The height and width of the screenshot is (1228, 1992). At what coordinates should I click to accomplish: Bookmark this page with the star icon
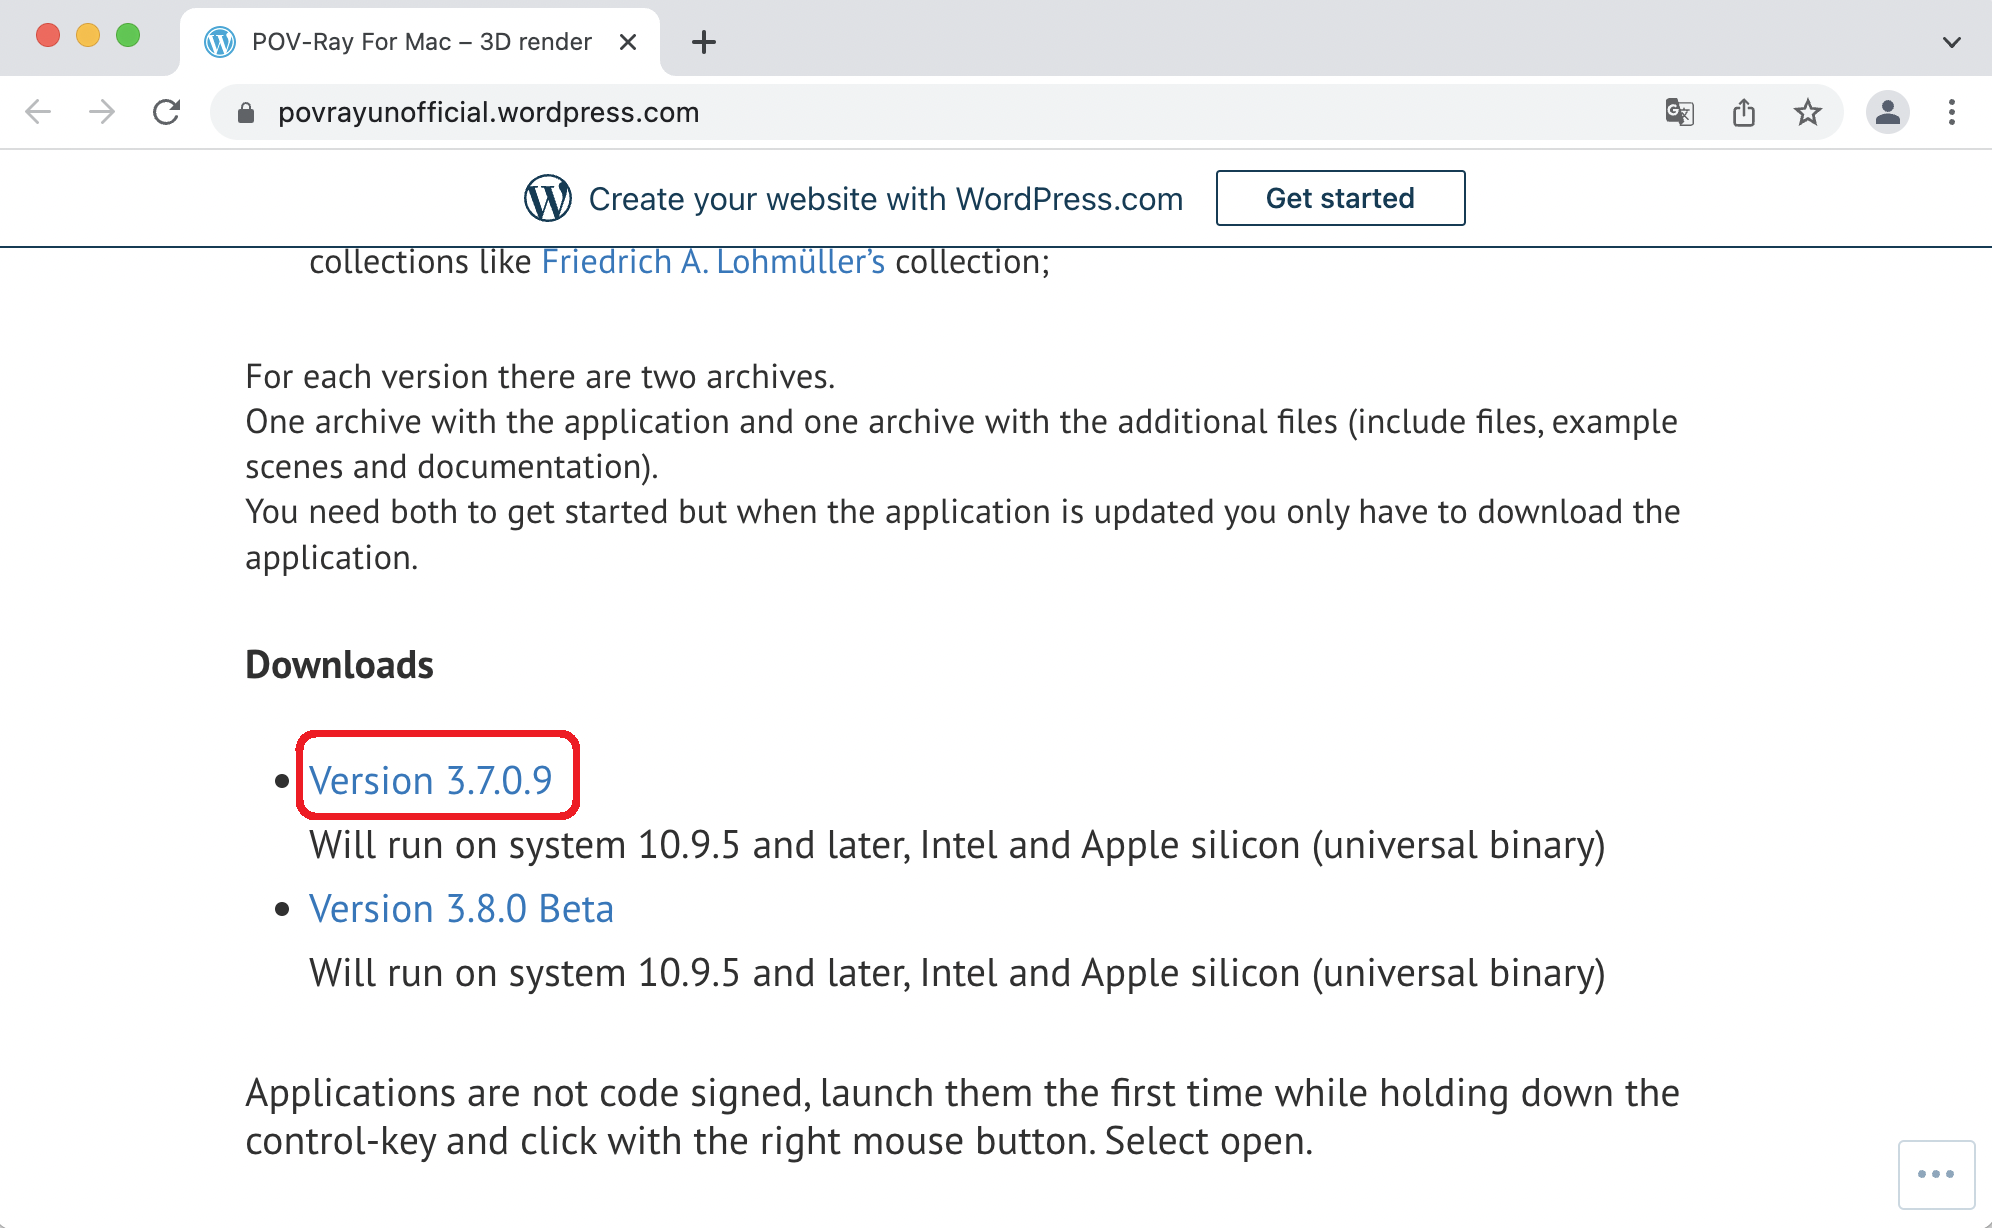click(x=1807, y=112)
